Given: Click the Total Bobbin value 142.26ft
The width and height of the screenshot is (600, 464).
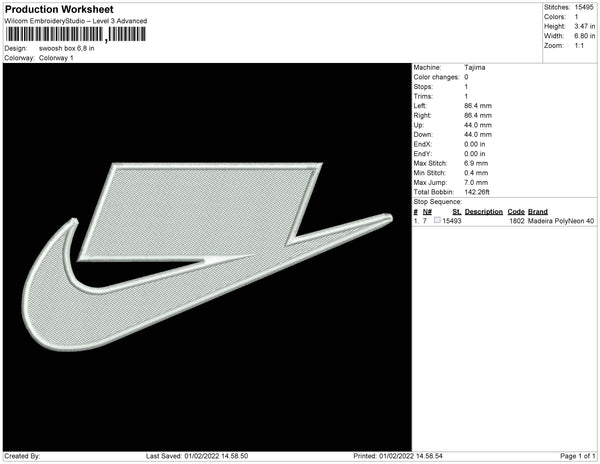Looking at the screenshot, I should (477, 192).
